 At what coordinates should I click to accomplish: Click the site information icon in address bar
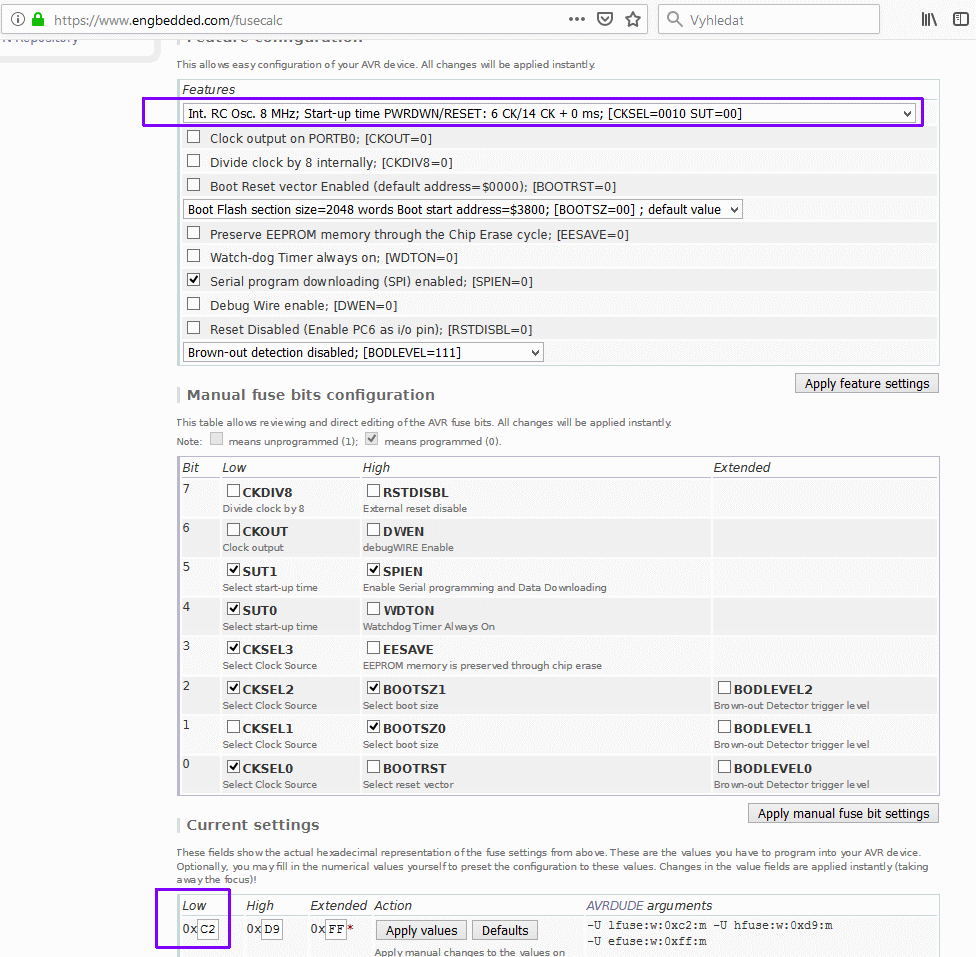[17, 19]
